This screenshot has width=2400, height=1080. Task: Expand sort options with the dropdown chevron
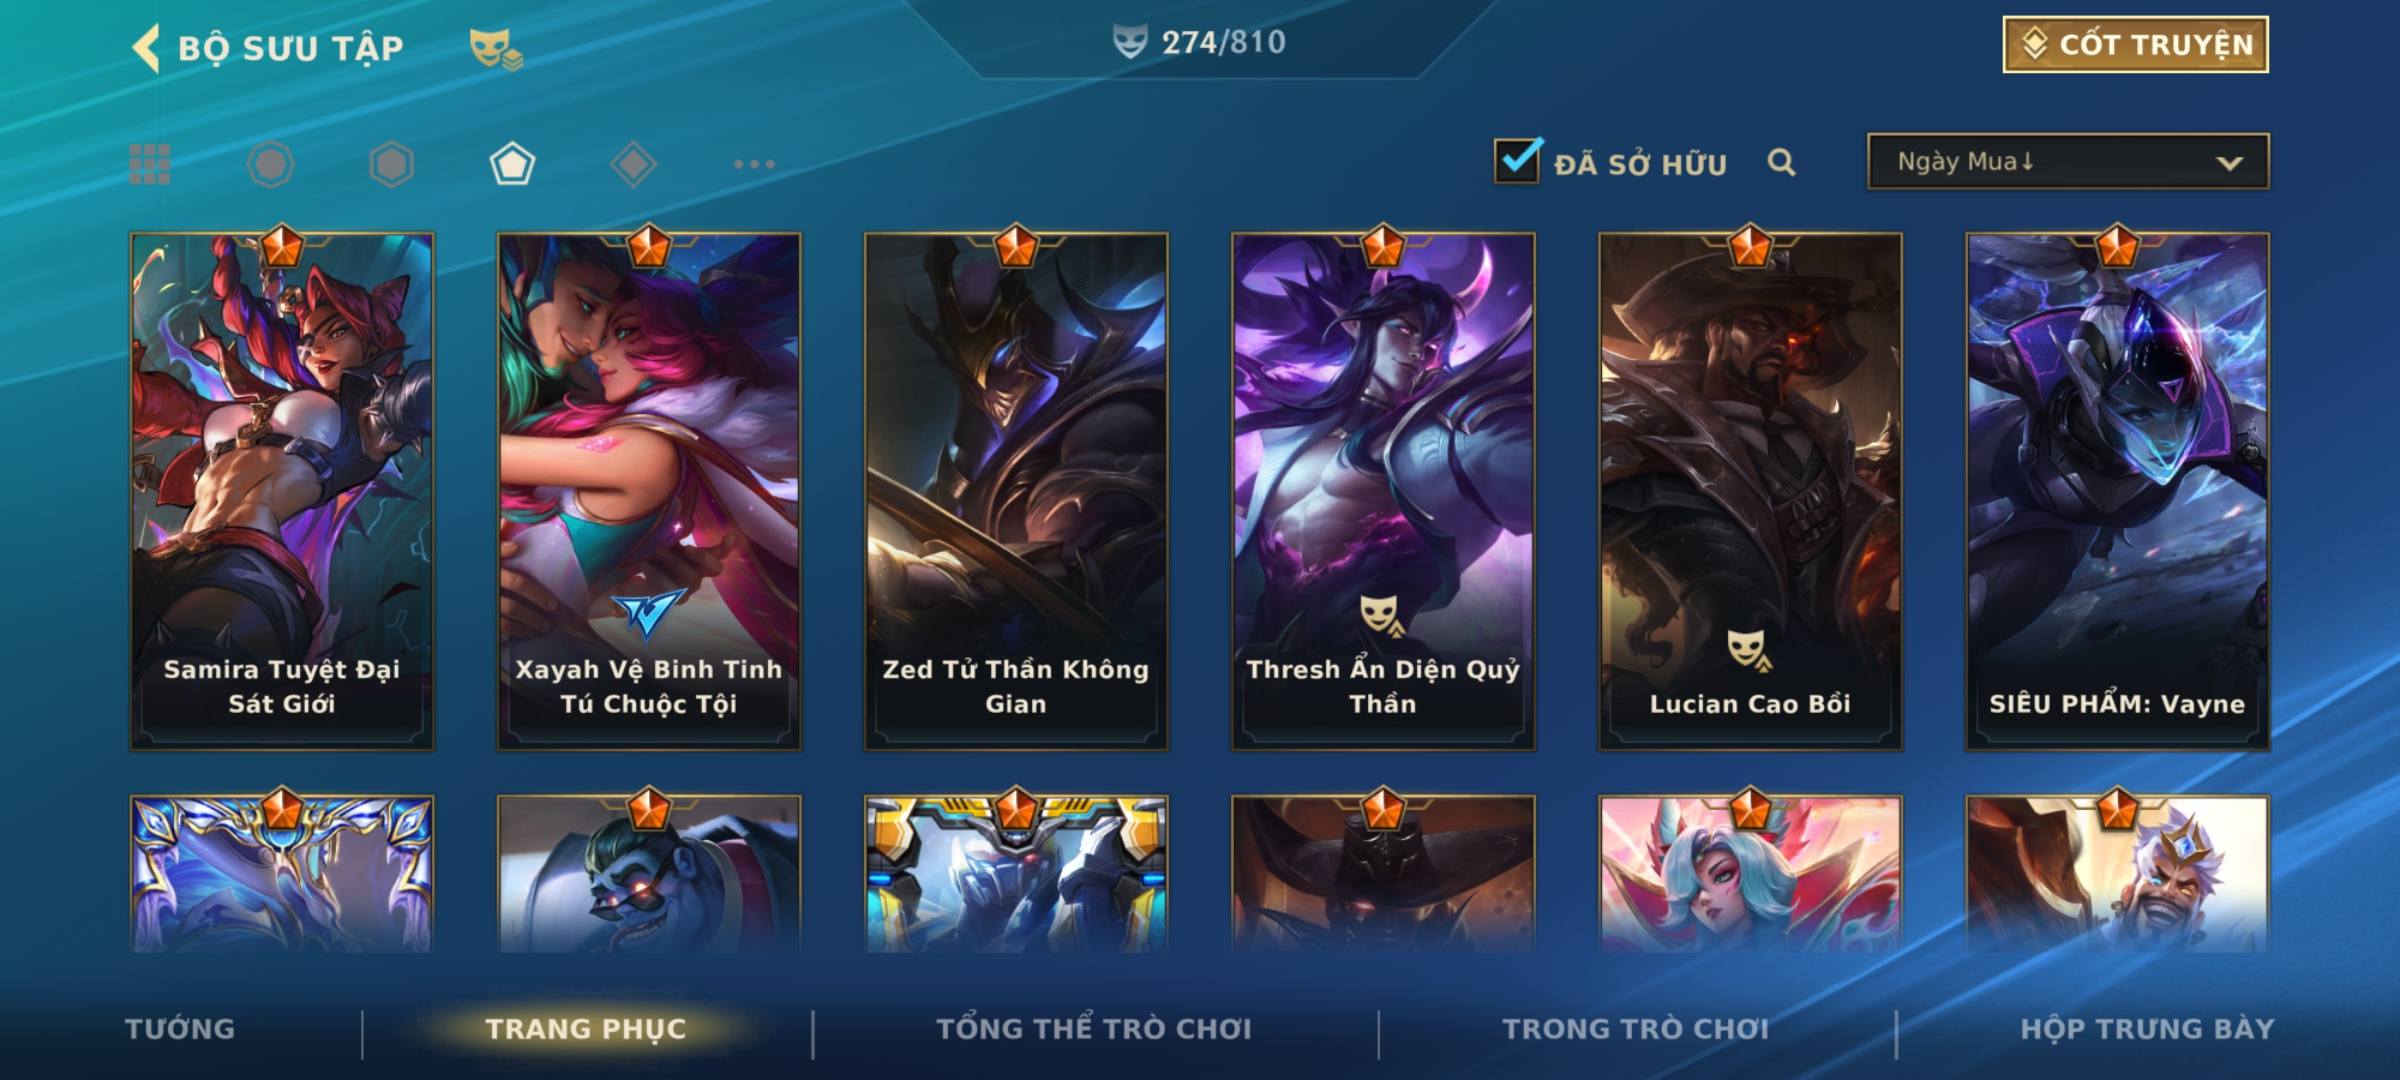click(x=2229, y=163)
